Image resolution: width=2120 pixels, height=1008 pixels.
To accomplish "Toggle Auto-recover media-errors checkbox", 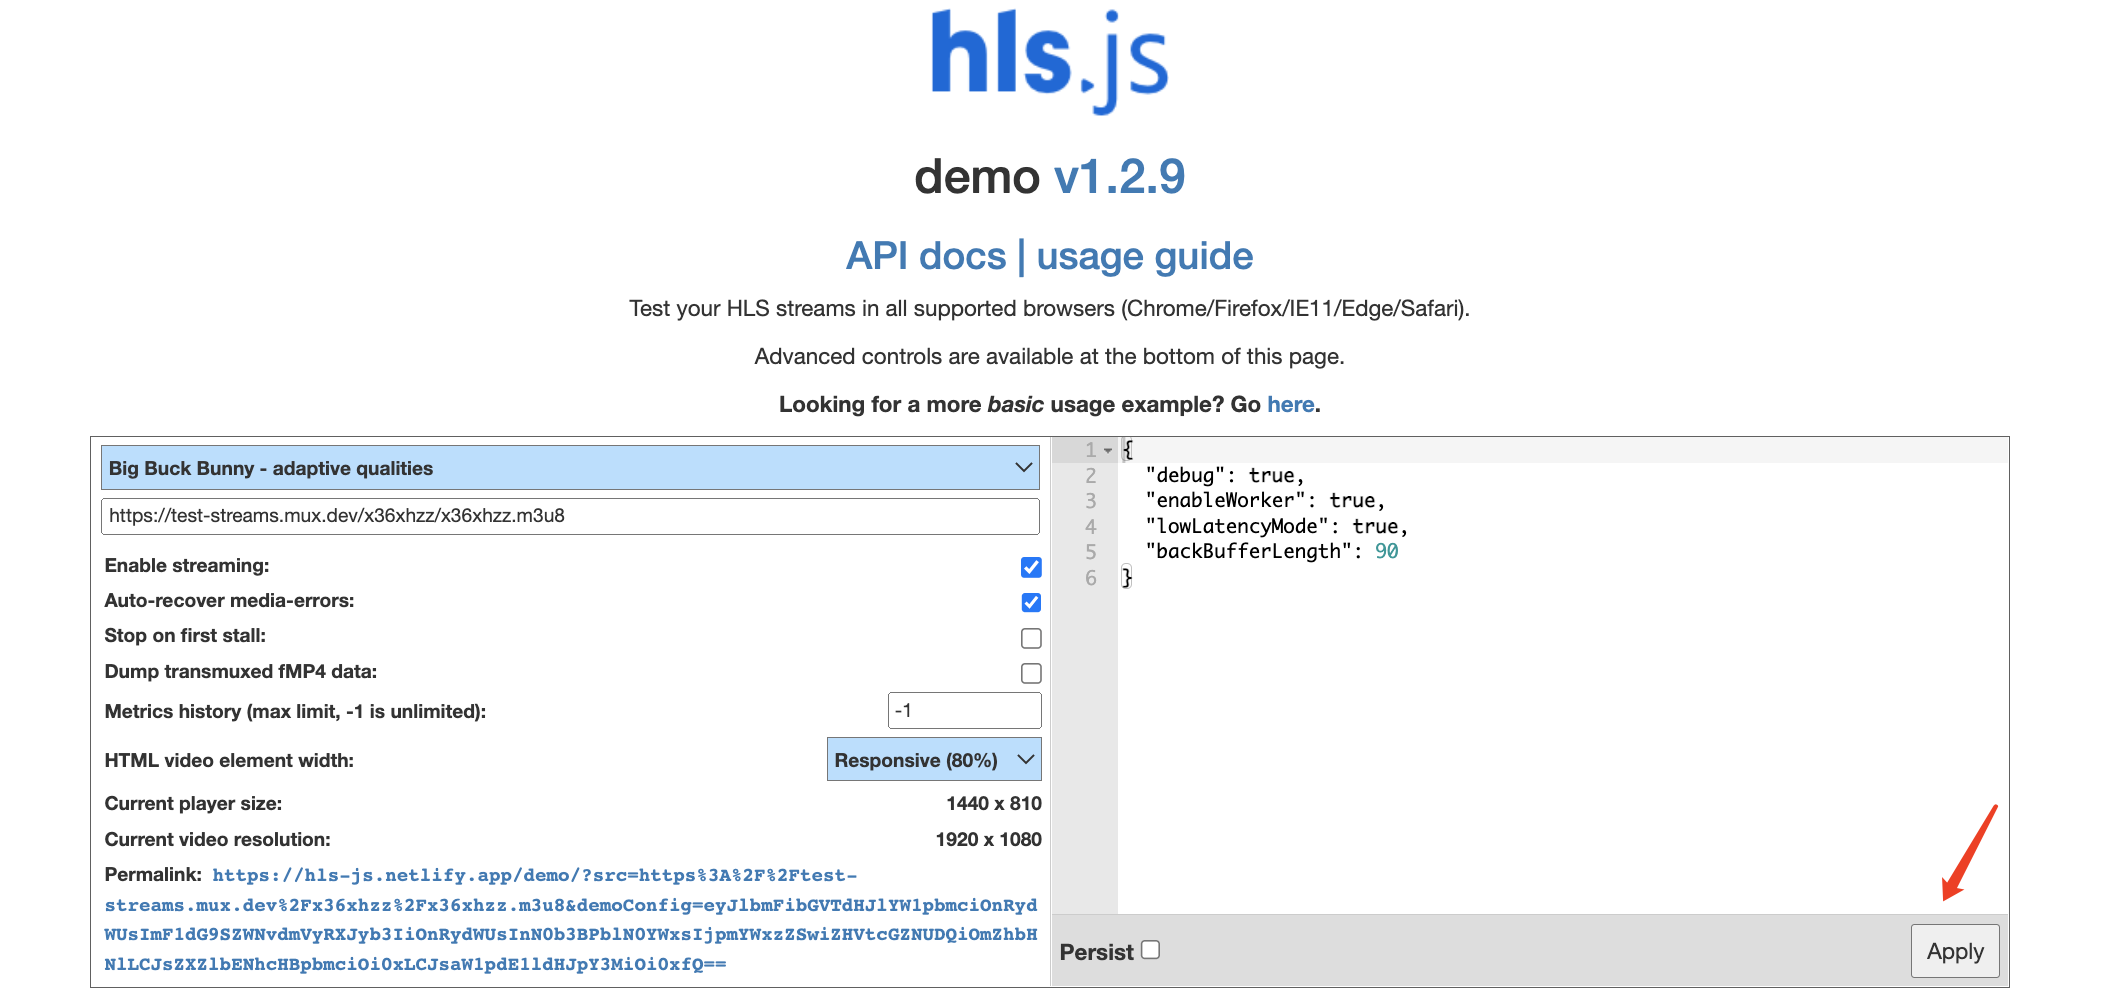I will pyautogui.click(x=1031, y=602).
